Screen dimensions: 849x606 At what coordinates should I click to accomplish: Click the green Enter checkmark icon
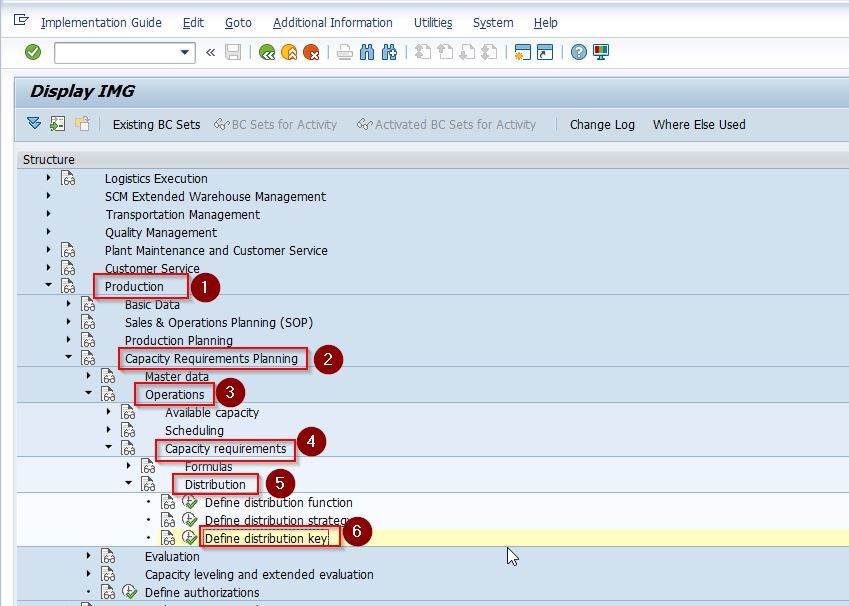click(x=33, y=53)
